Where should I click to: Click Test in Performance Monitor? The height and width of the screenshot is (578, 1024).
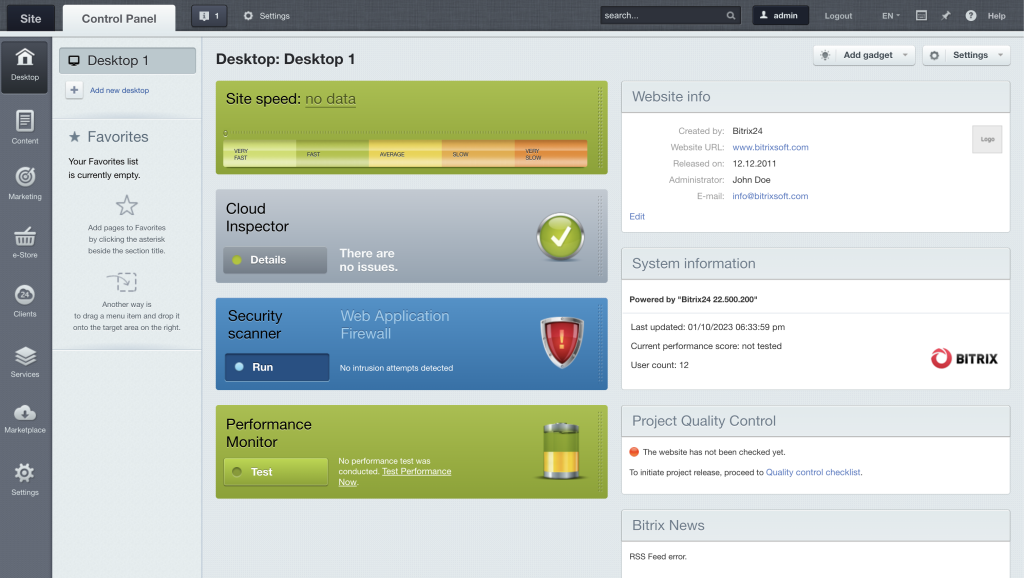[276, 472]
